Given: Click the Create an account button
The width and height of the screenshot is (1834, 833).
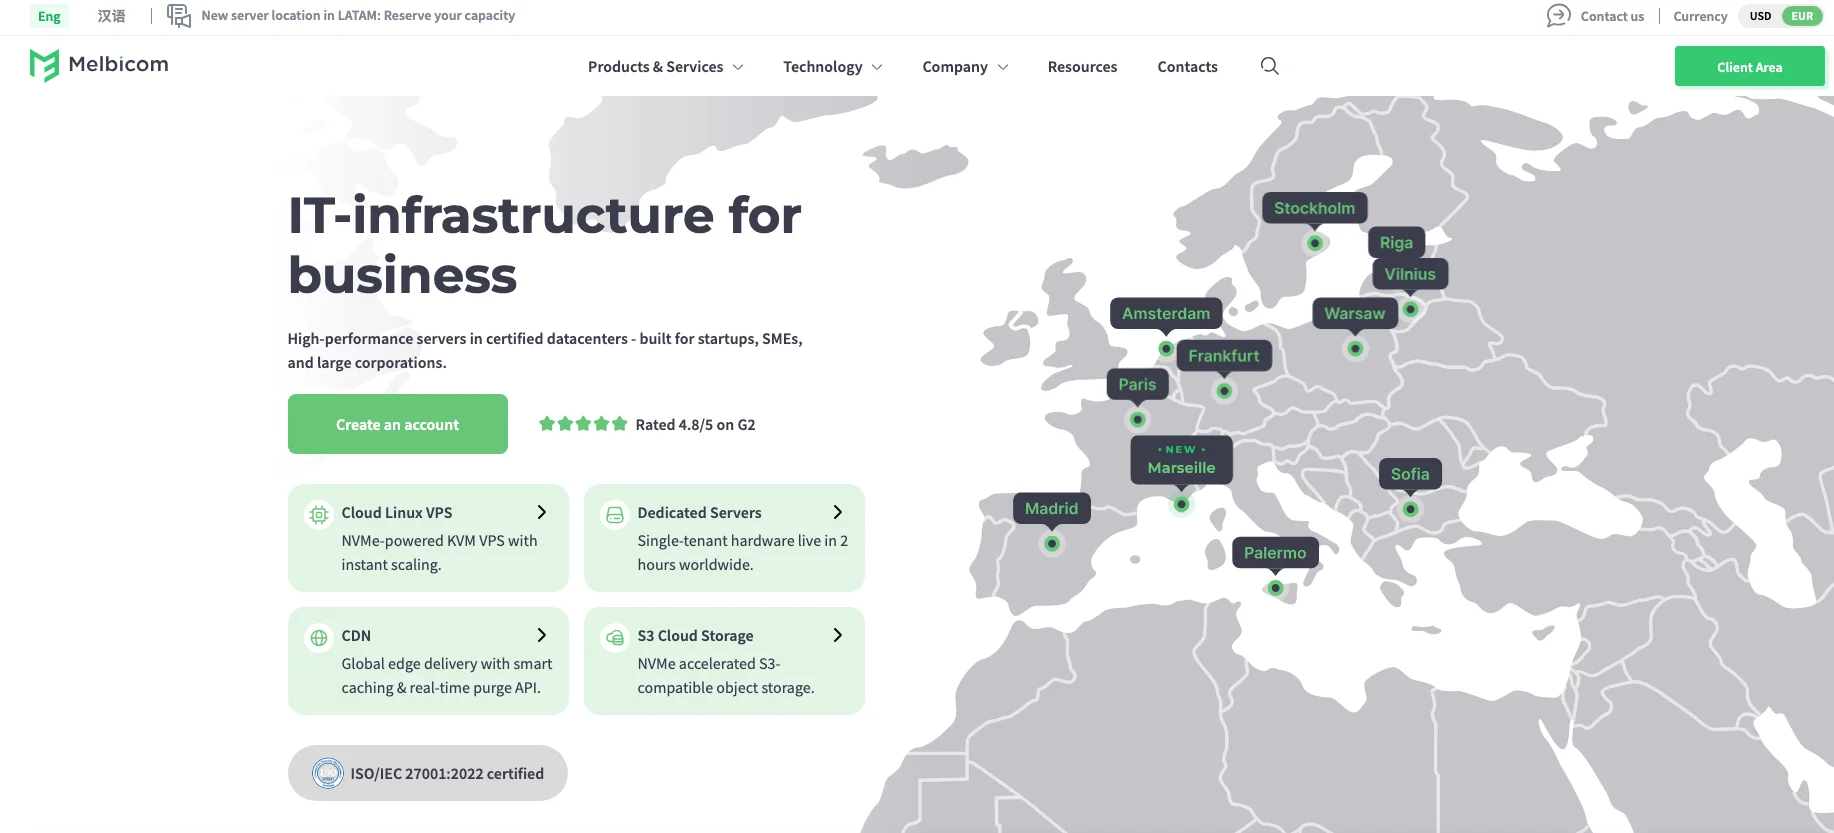Looking at the screenshot, I should tap(398, 424).
